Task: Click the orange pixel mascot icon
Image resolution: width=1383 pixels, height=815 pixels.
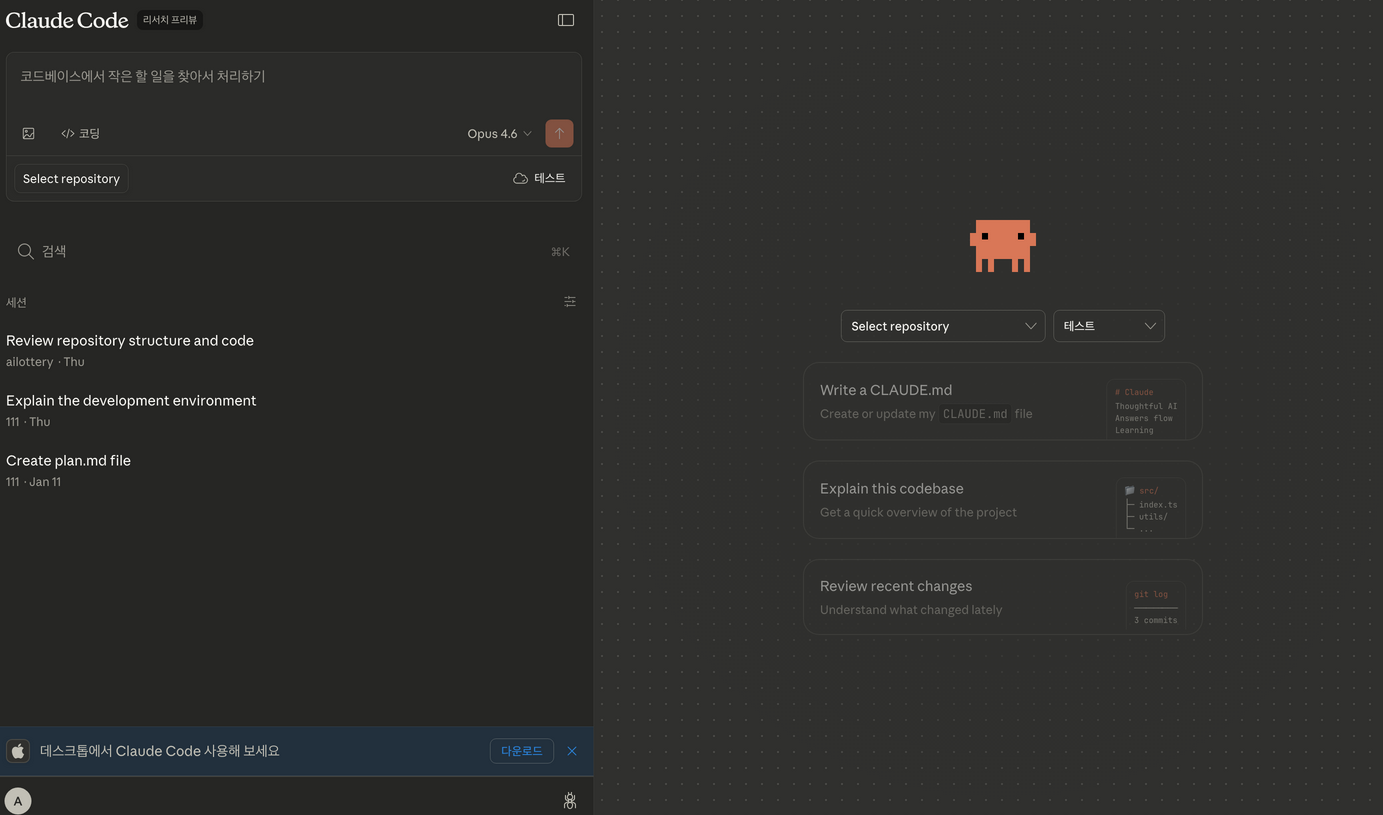Action: tap(1002, 246)
